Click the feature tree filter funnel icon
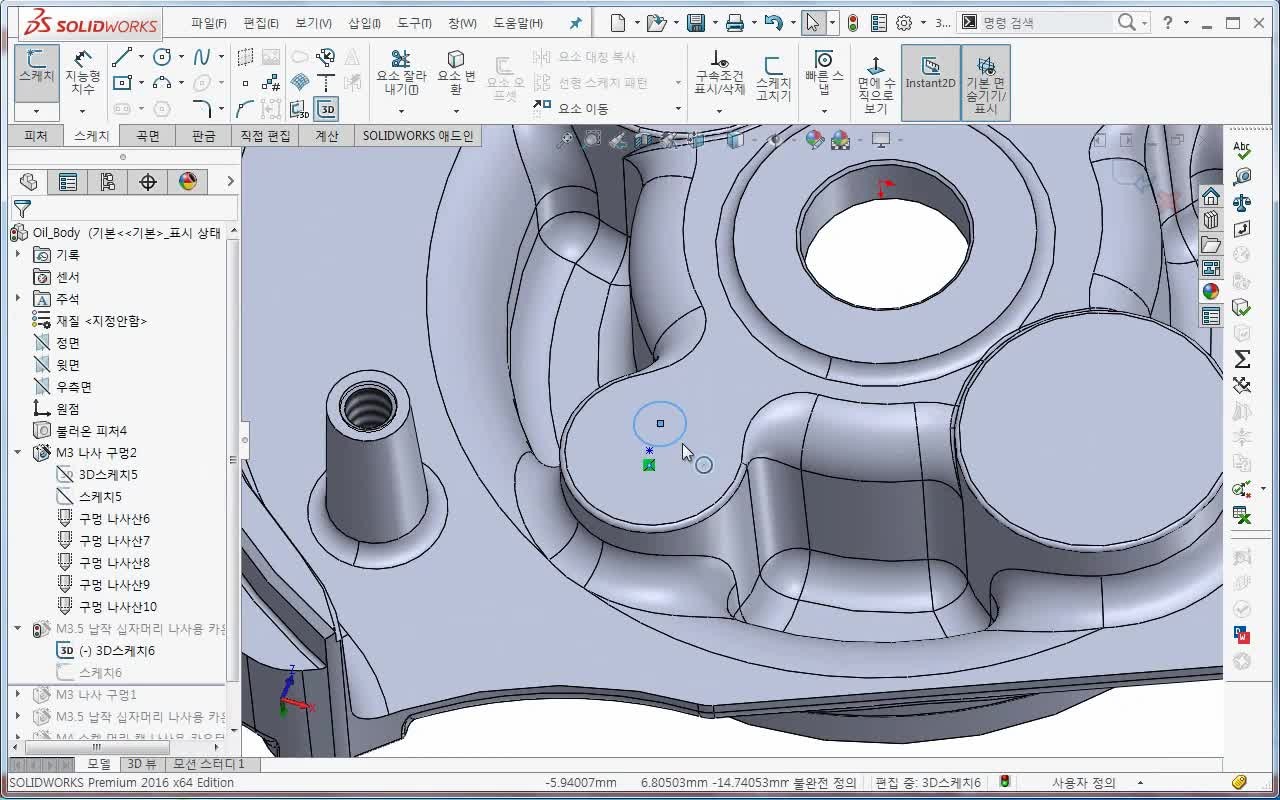Screen dimensions: 1280x800 pos(22,208)
